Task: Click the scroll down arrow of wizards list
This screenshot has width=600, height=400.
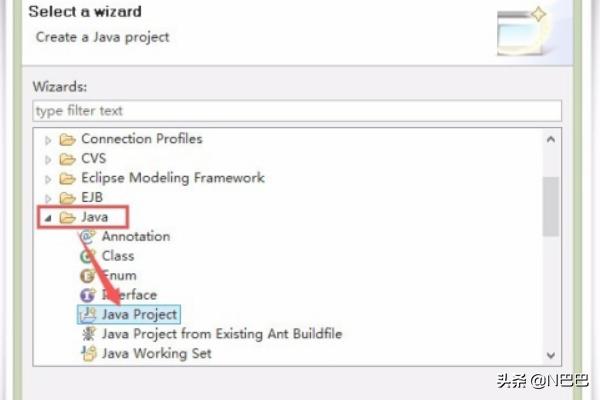Action: coord(551,356)
